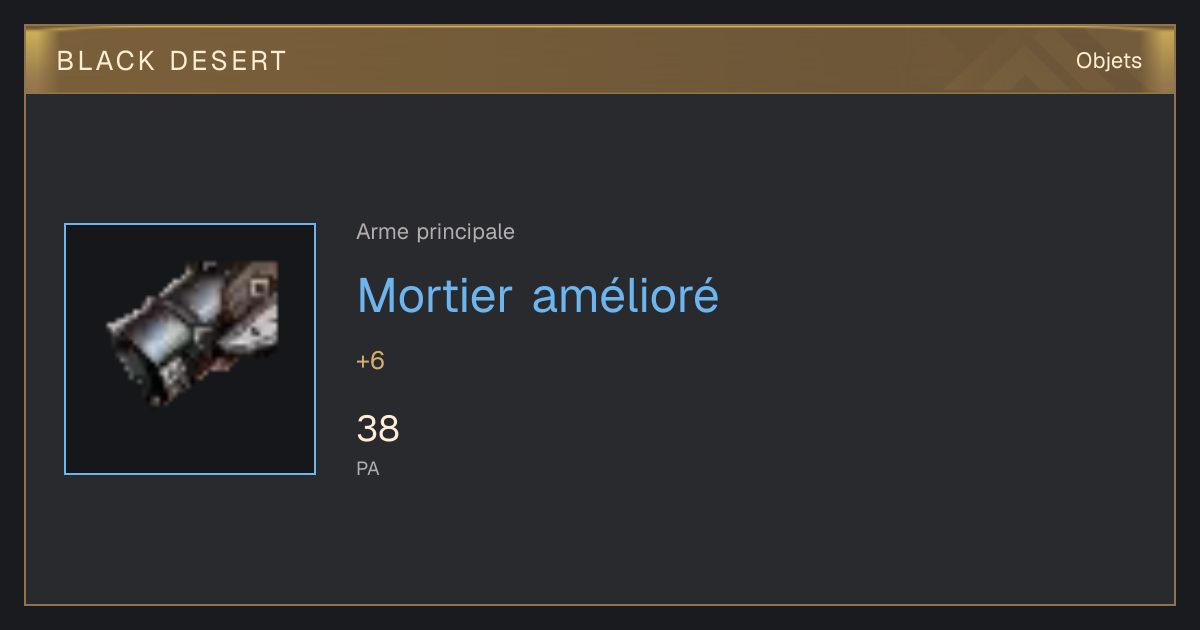Image resolution: width=1200 pixels, height=630 pixels.
Task: Select the Arme principale type label
Action: click(x=436, y=232)
